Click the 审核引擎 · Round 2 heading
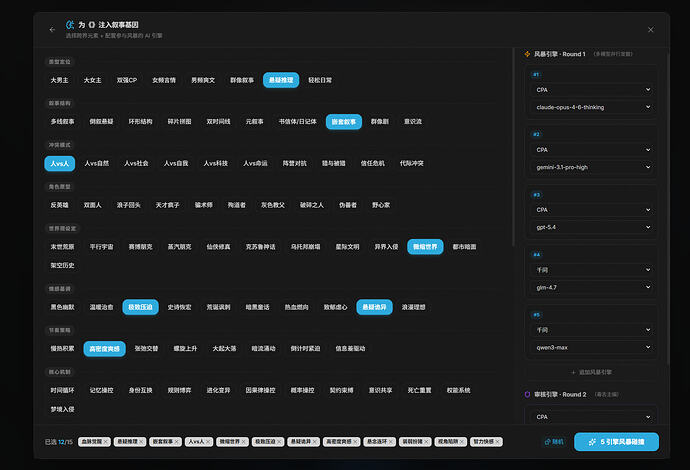 [x=560, y=394]
